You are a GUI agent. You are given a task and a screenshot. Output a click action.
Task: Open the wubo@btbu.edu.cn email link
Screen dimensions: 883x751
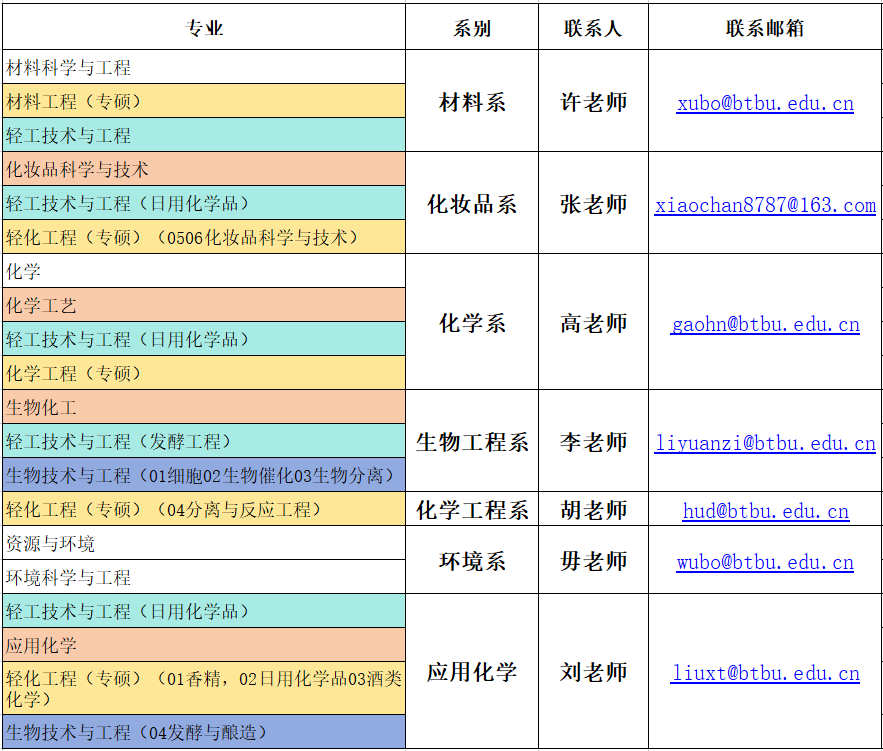coord(765,562)
